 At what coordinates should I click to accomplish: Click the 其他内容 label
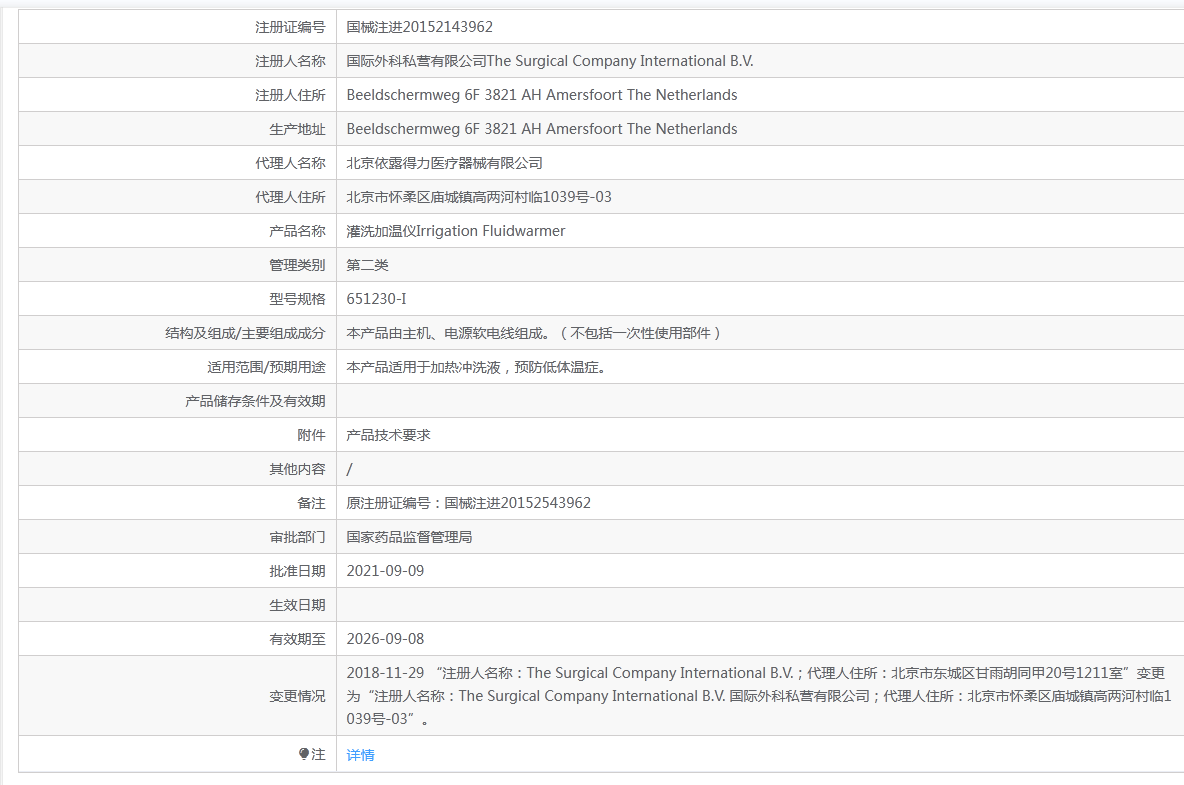pos(298,469)
